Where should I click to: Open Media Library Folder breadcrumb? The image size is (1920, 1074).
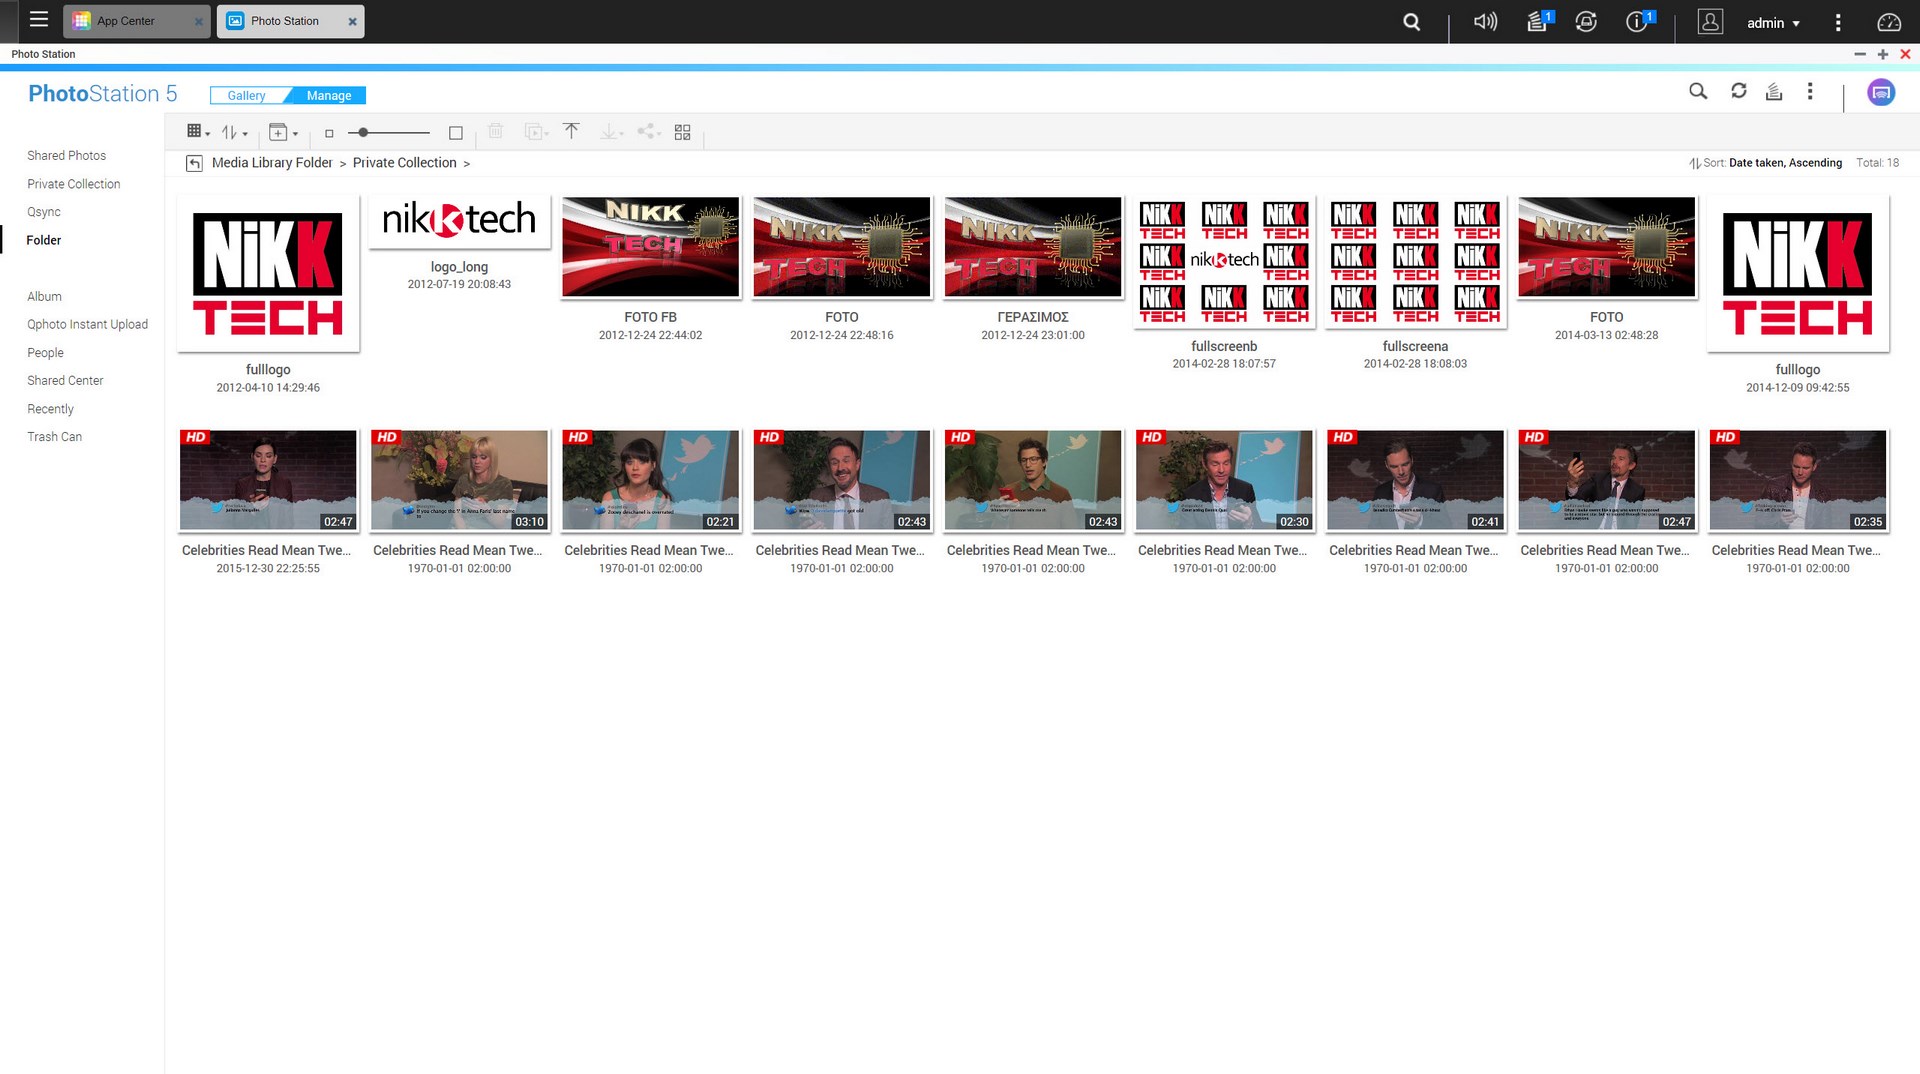tap(272, 163)
